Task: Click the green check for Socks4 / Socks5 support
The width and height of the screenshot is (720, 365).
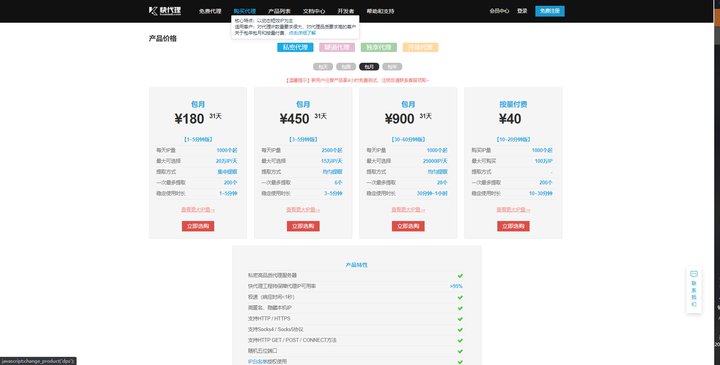Action: [x=460, y=330]
